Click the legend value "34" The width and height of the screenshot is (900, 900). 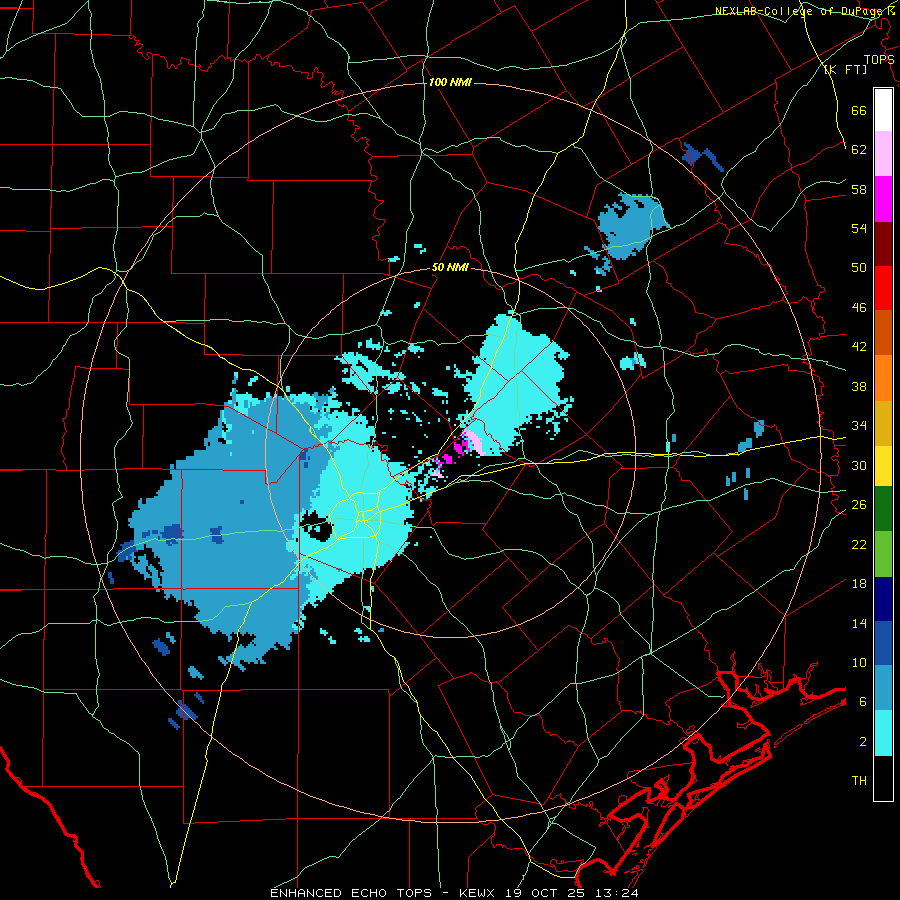[859, 425]
